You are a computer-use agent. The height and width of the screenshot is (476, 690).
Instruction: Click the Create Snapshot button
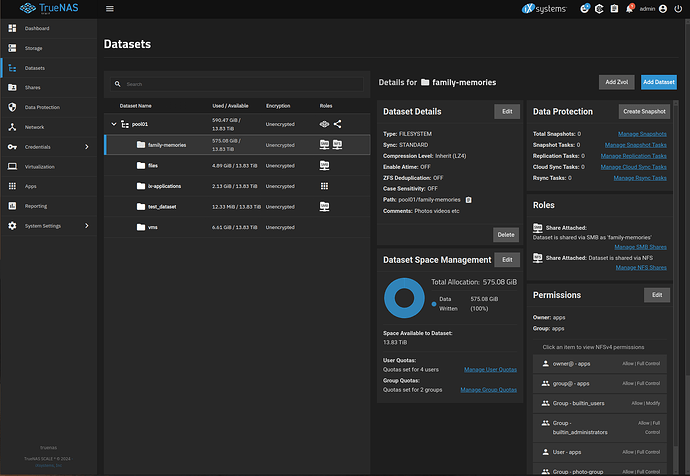pos(644,111)
